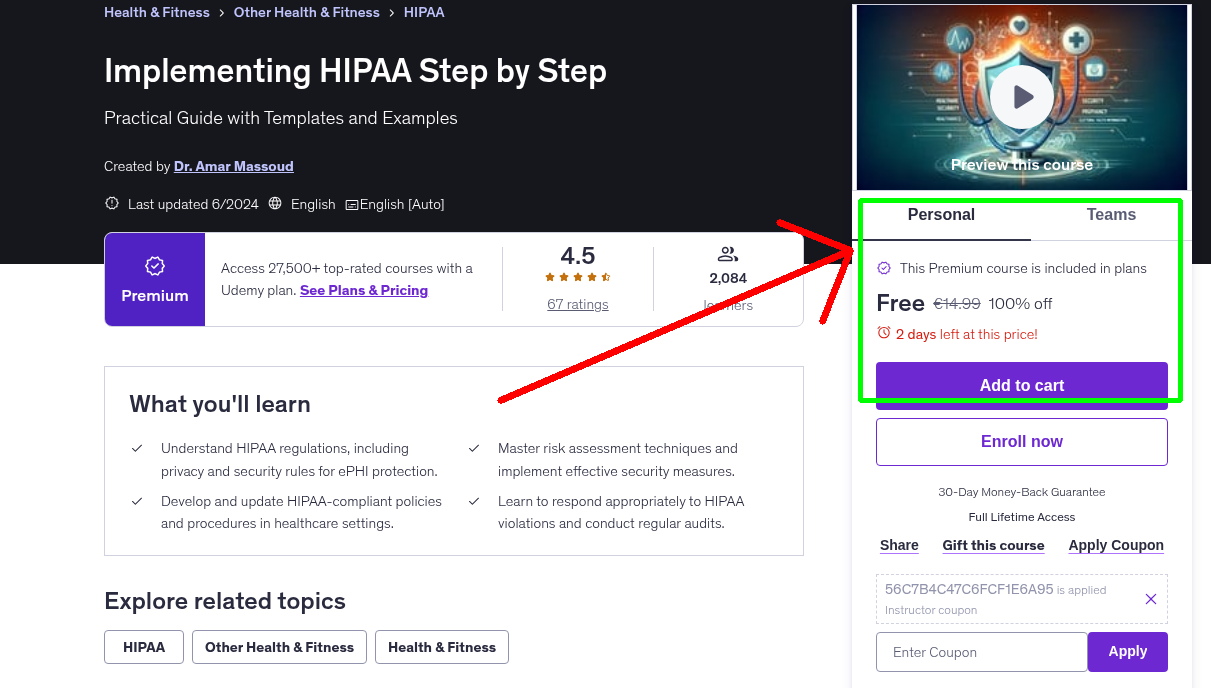Select the HIPAA related topic
This screenshot has width=1211, height=688.
point(143,647)
